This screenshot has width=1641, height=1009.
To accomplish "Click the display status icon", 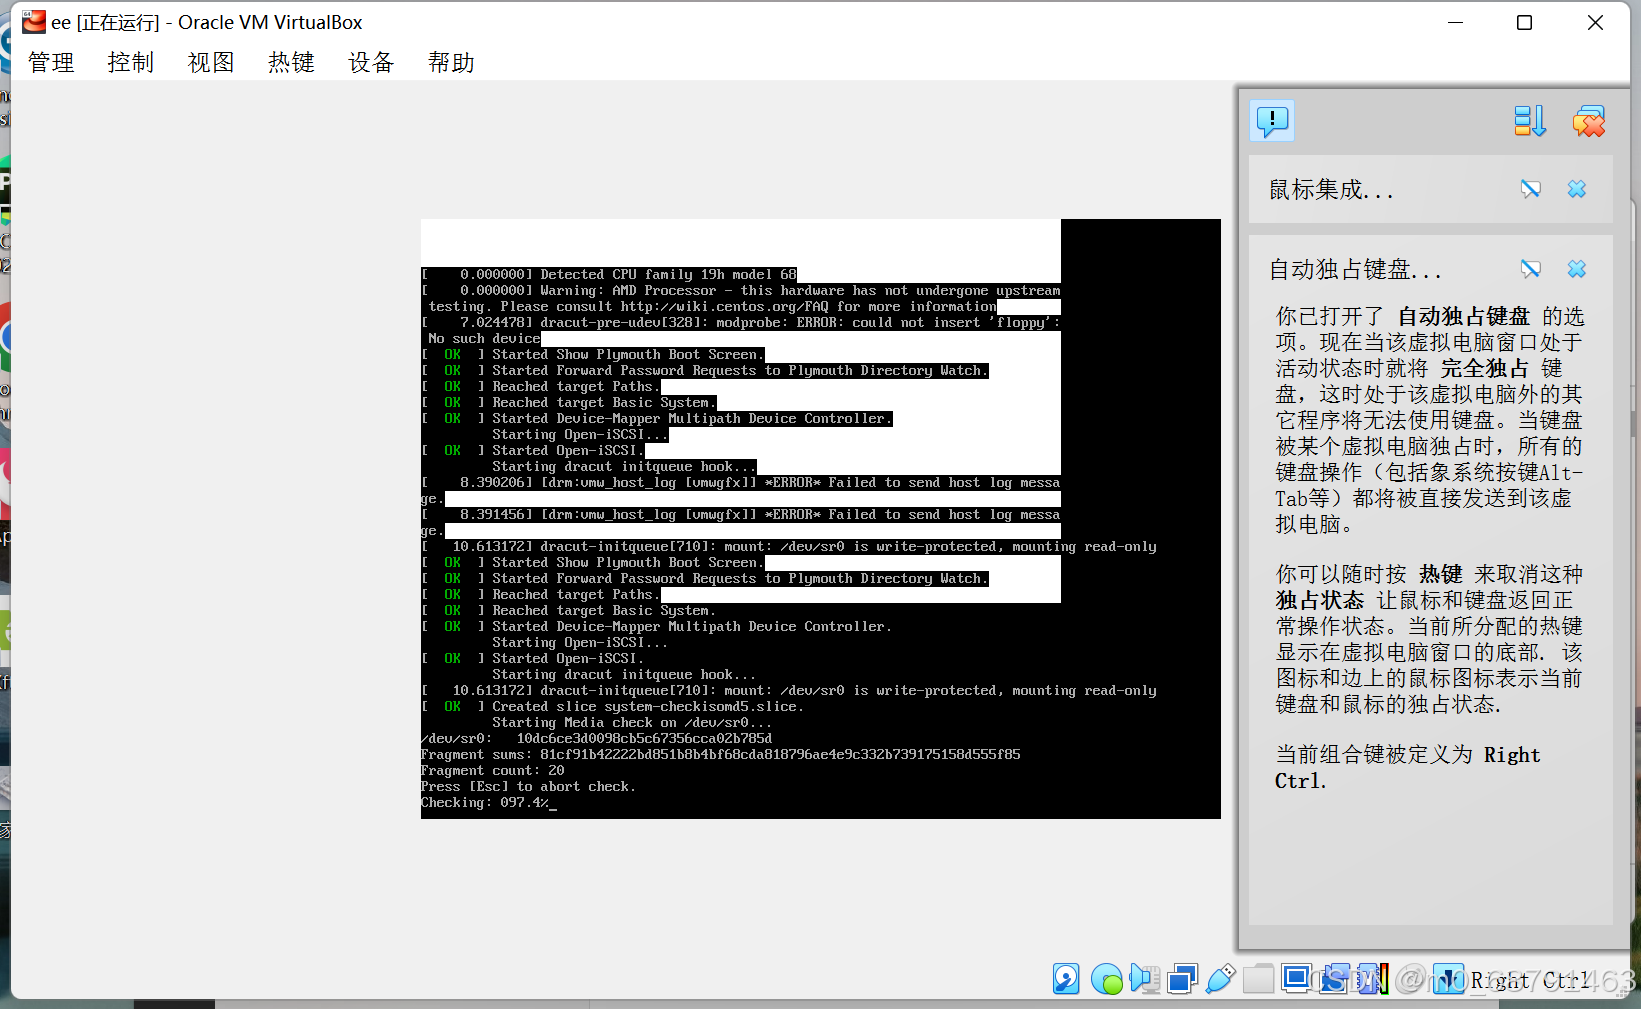I will pos(1296,978).
